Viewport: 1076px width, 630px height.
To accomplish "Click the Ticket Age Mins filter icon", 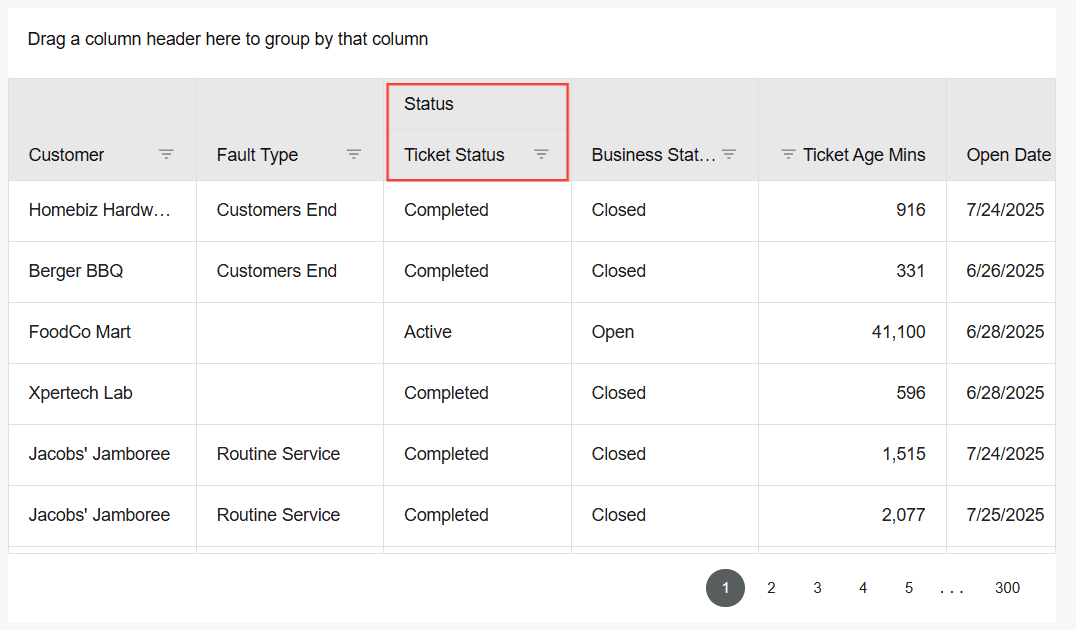I will [788, 154].
